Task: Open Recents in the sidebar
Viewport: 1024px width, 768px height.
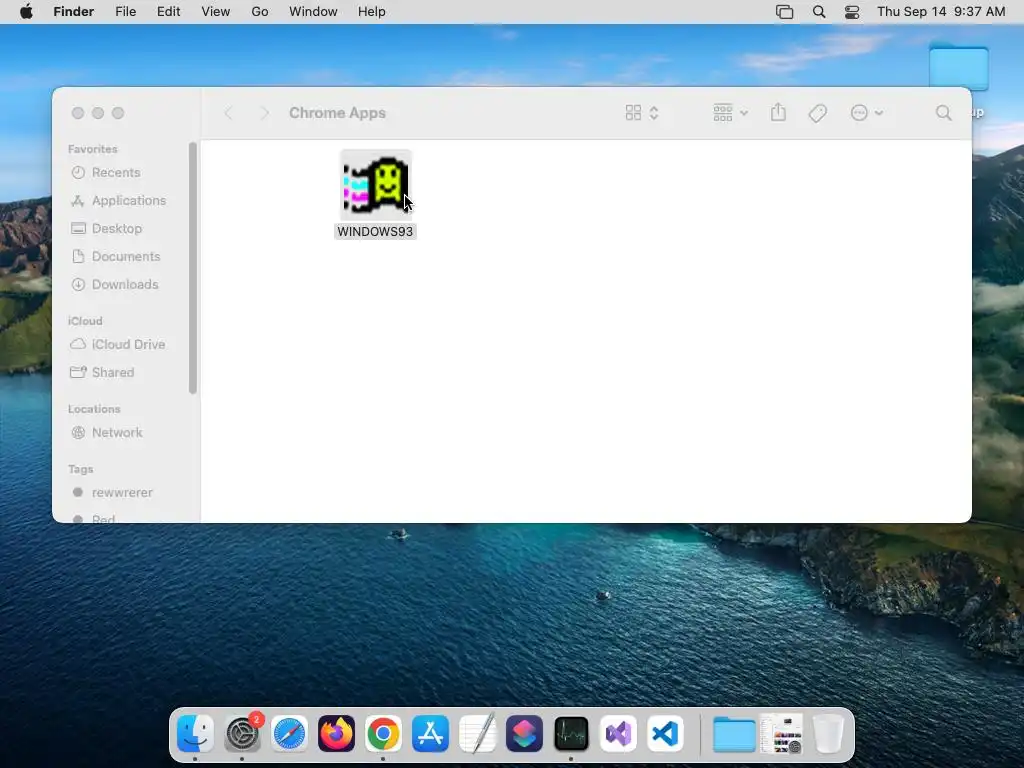Action: point(116,172)
